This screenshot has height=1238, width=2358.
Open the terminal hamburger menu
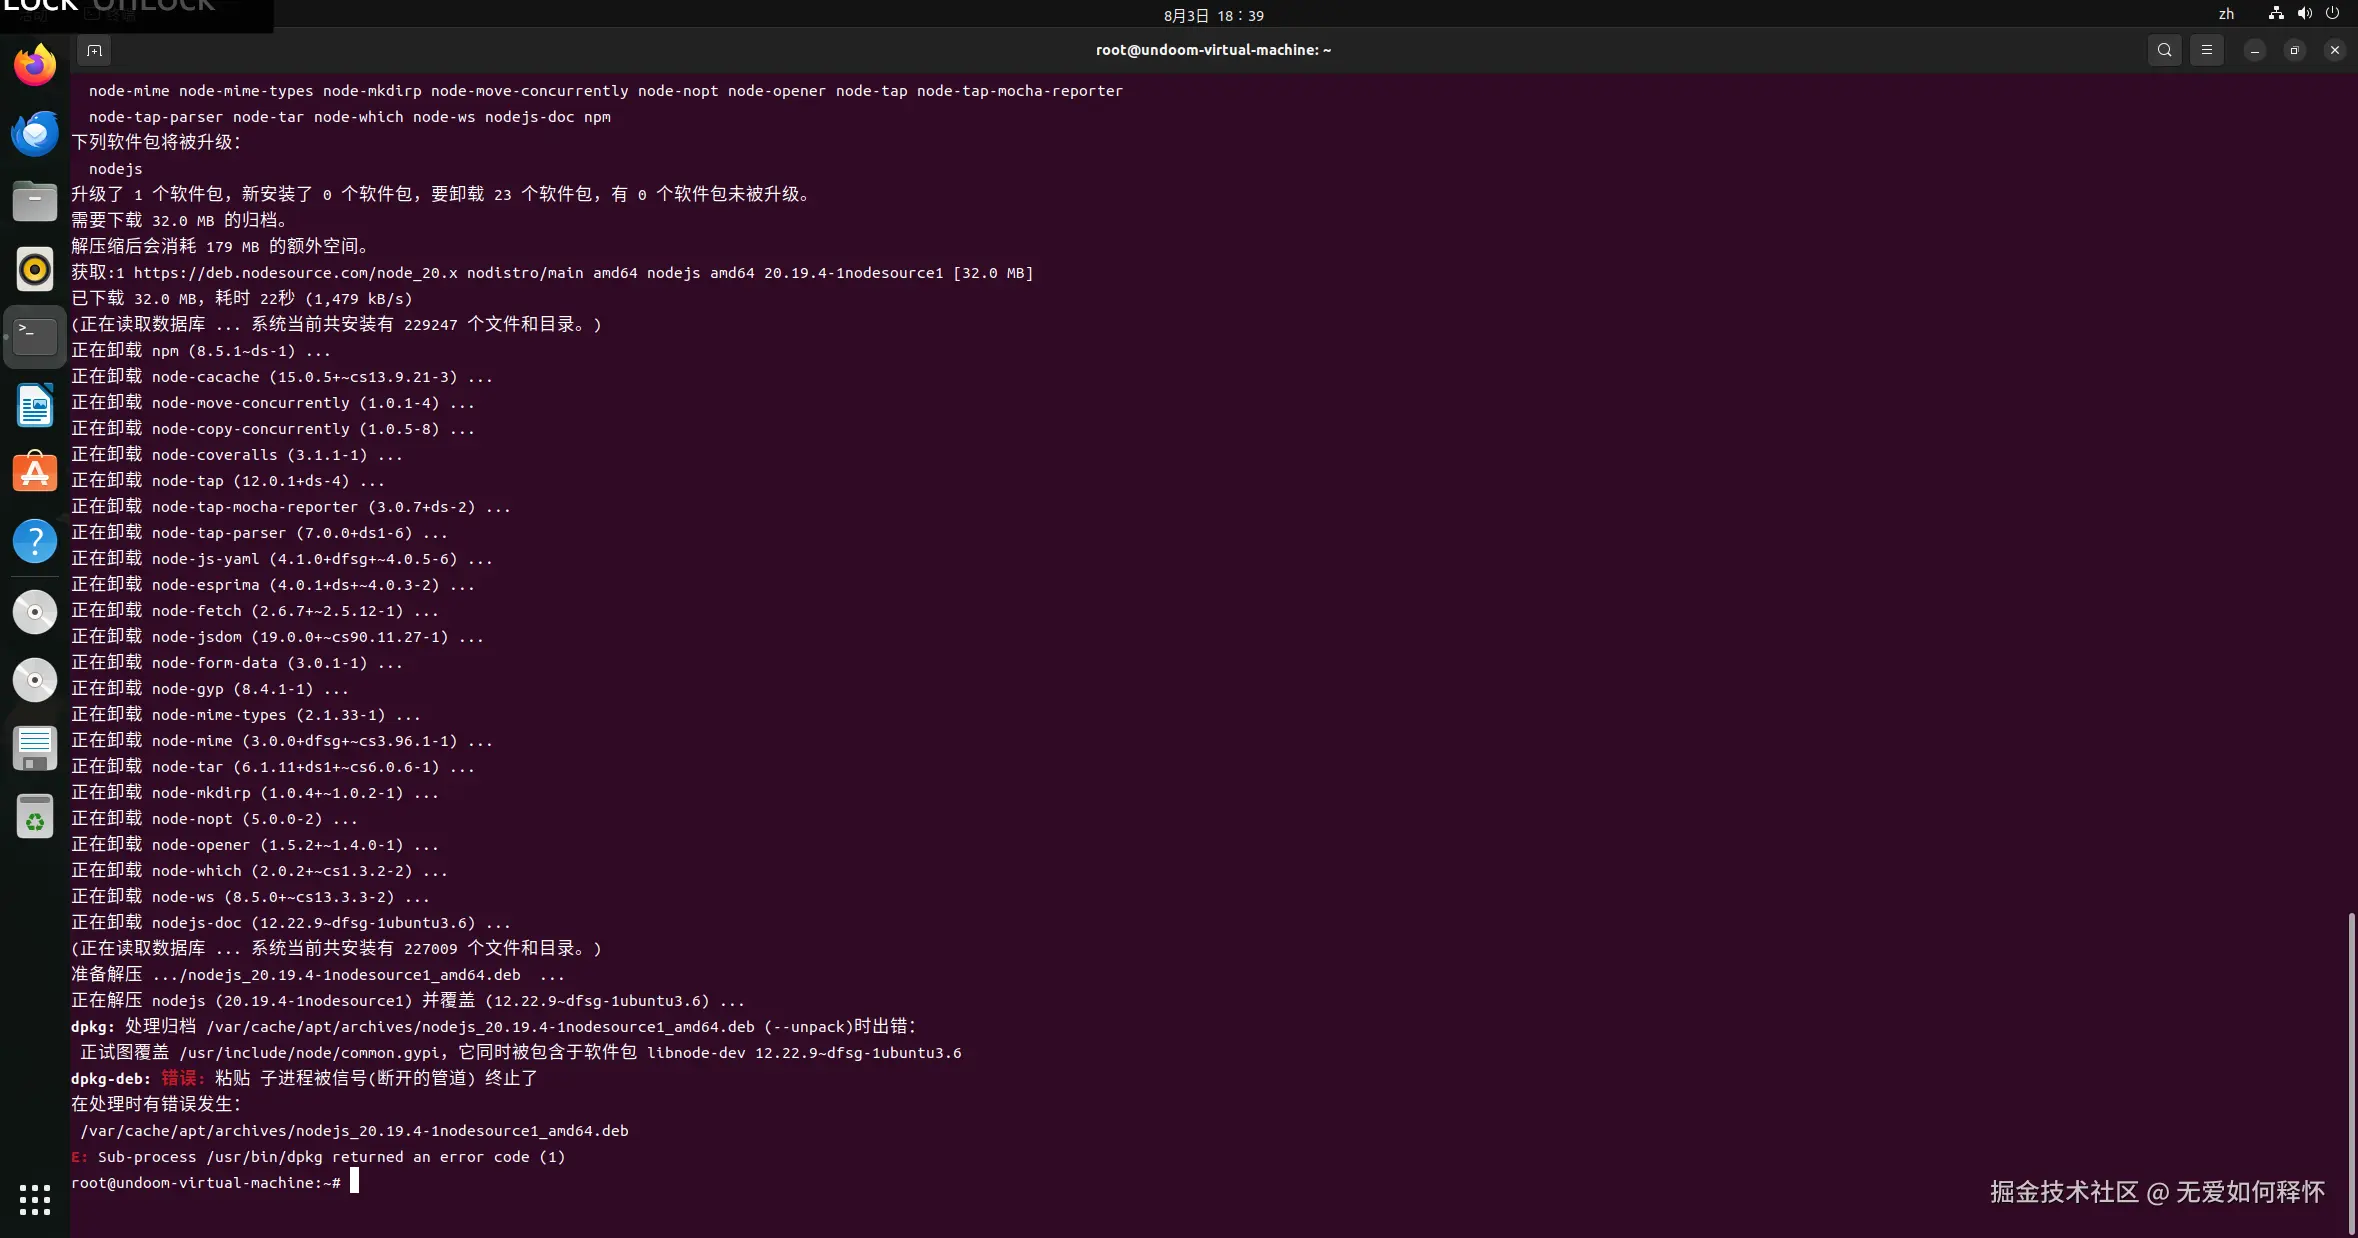coord(2207,50)
